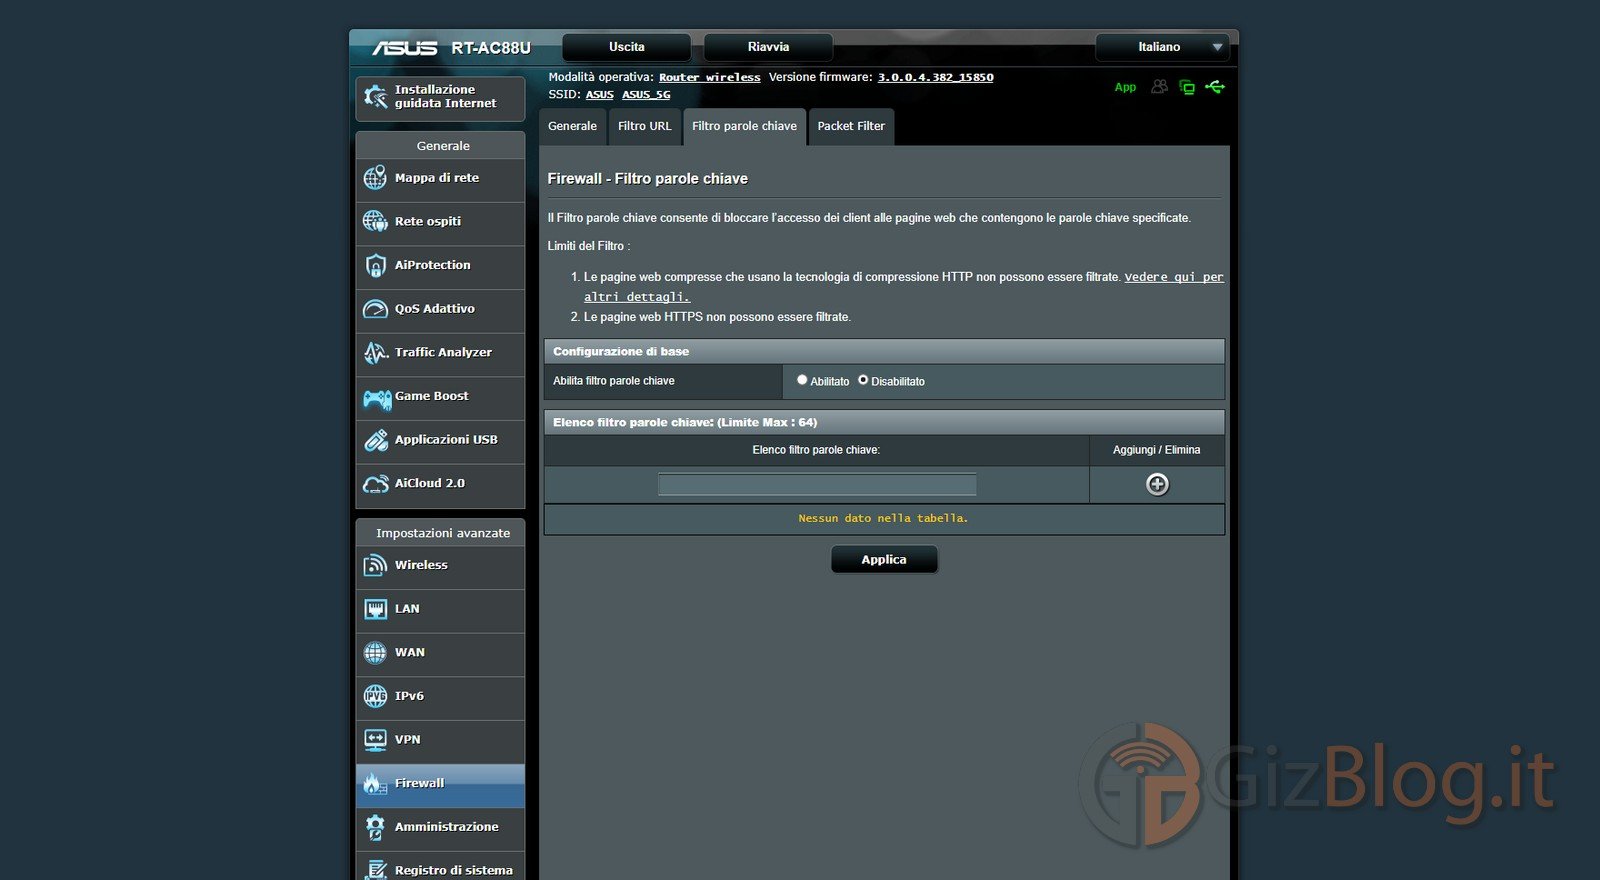Click the LAN port icon

tap(375, 609)
